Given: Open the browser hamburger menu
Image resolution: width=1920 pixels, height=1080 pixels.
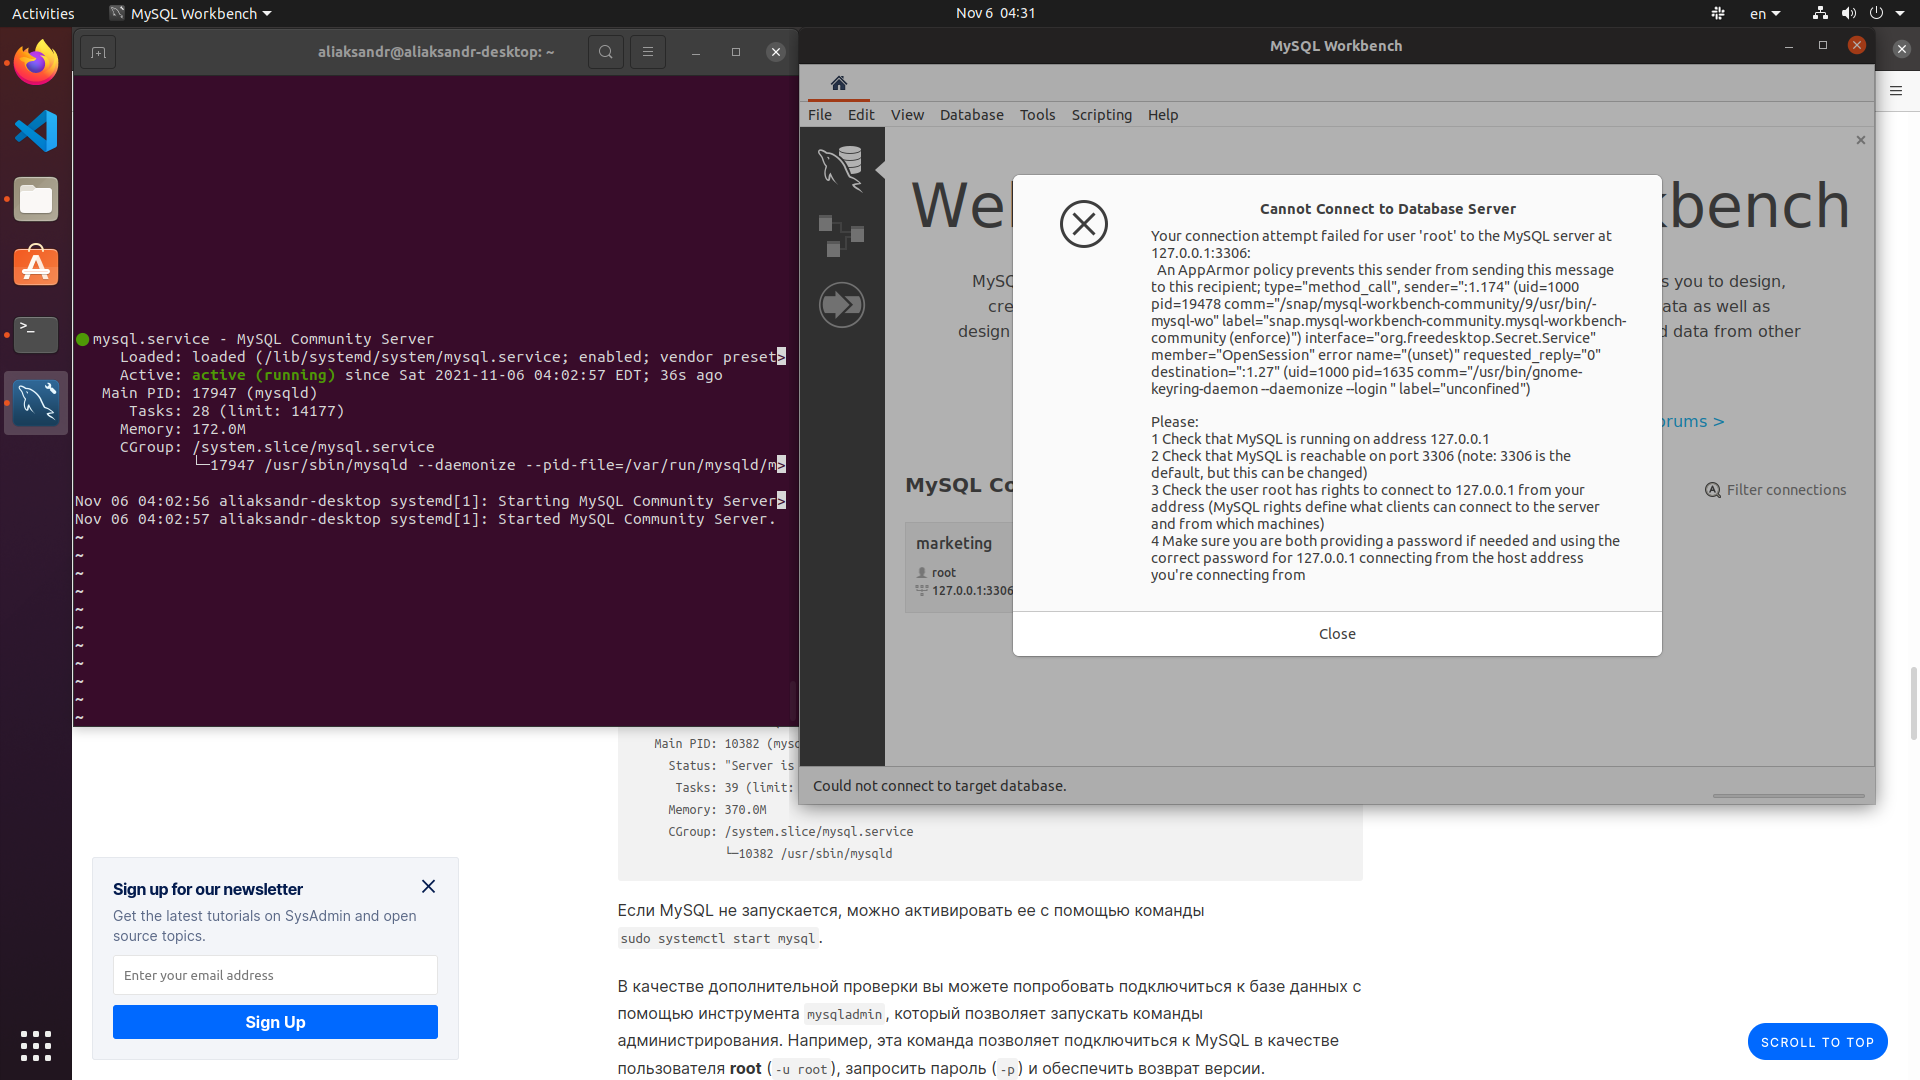Looking at the screenshot, I should [x=1896, y=91].
